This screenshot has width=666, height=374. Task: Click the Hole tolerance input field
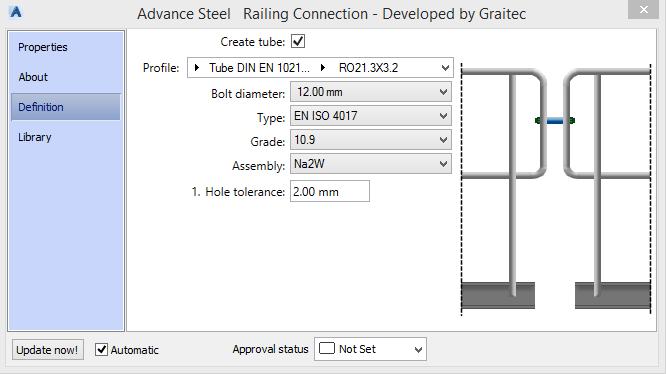click(x=330, y=191)
